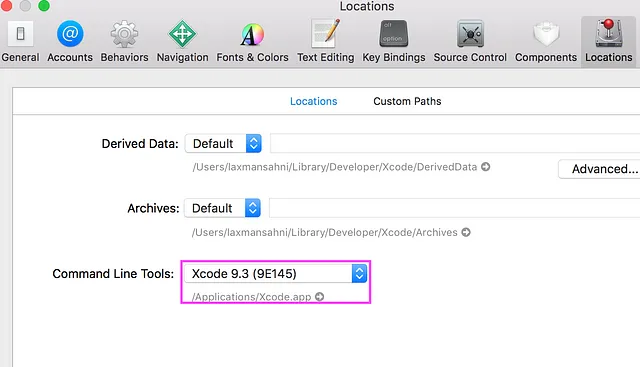Viewport: 640px width, 367px height.
Task: Open the Source Control preferences pane
Action: (x=470, y=42)
